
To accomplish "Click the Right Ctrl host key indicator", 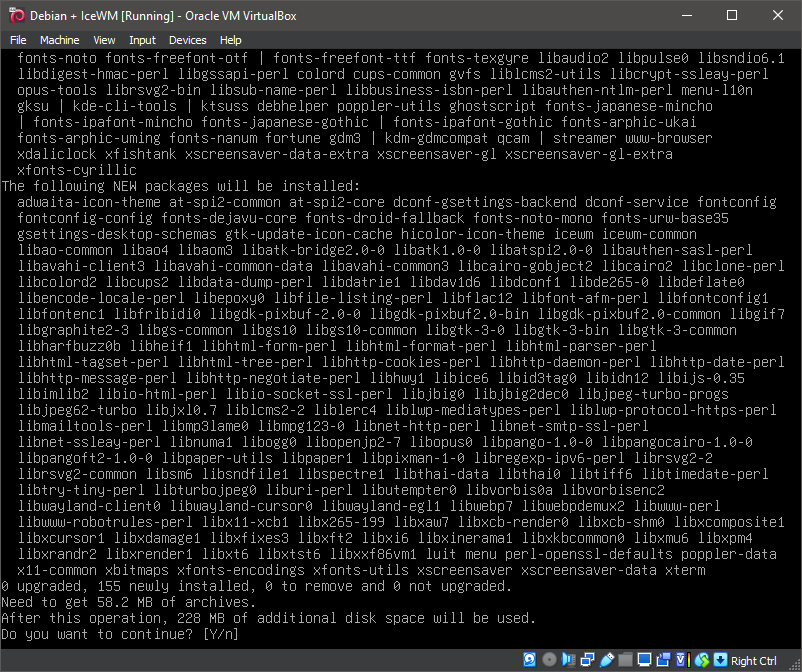I will (x=756, y=660).
